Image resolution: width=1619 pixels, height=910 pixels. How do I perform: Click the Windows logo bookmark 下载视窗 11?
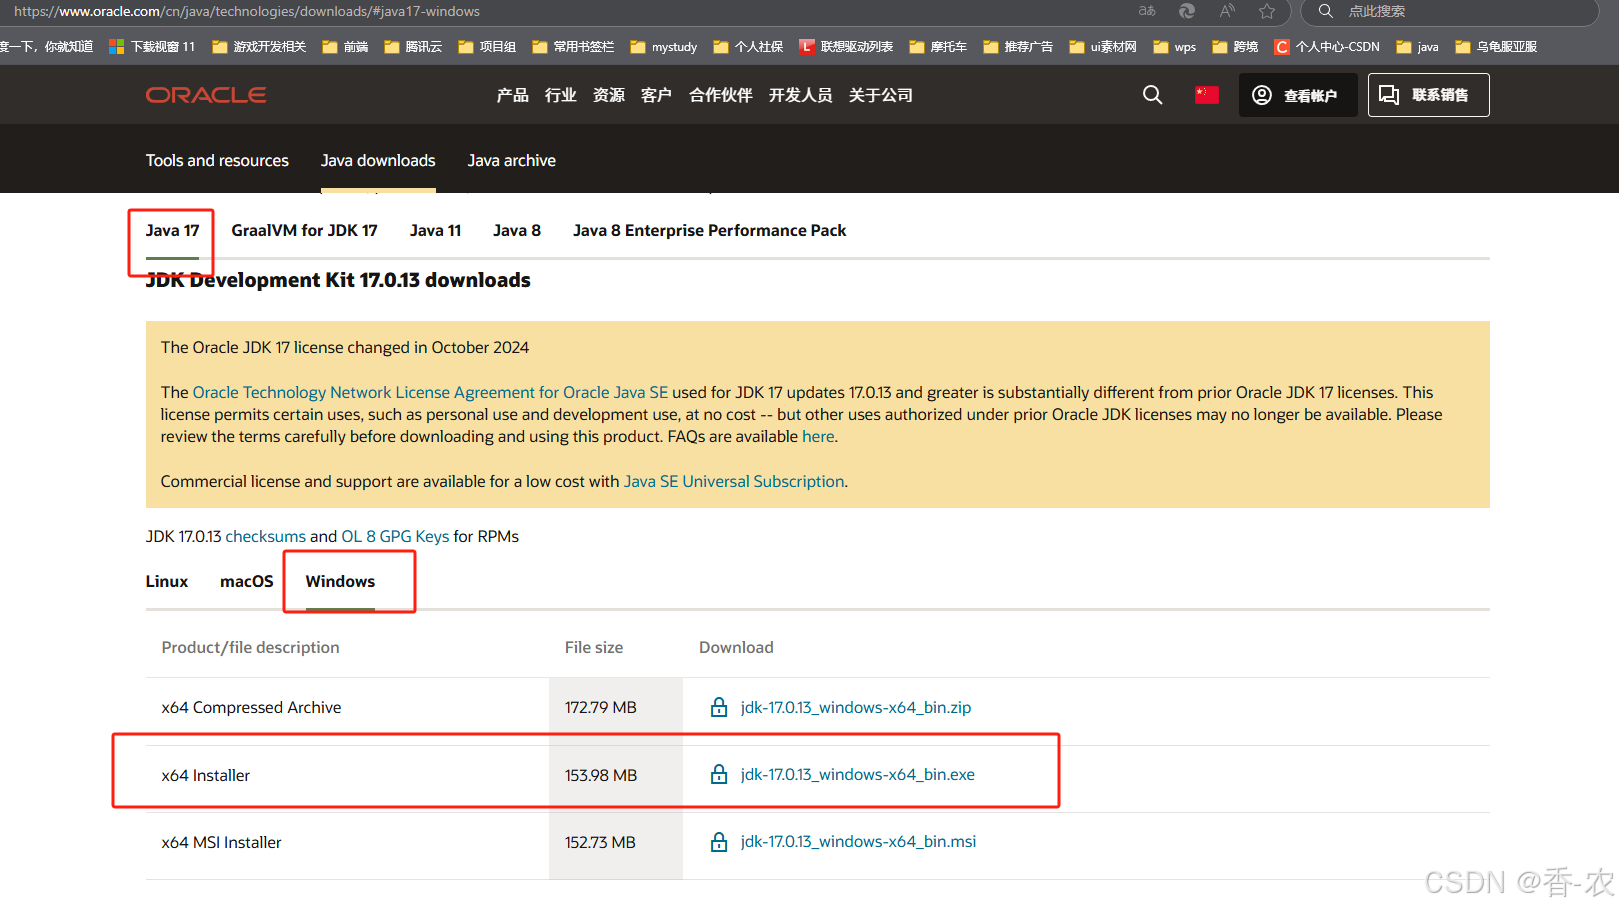click(x=115, y=46)
